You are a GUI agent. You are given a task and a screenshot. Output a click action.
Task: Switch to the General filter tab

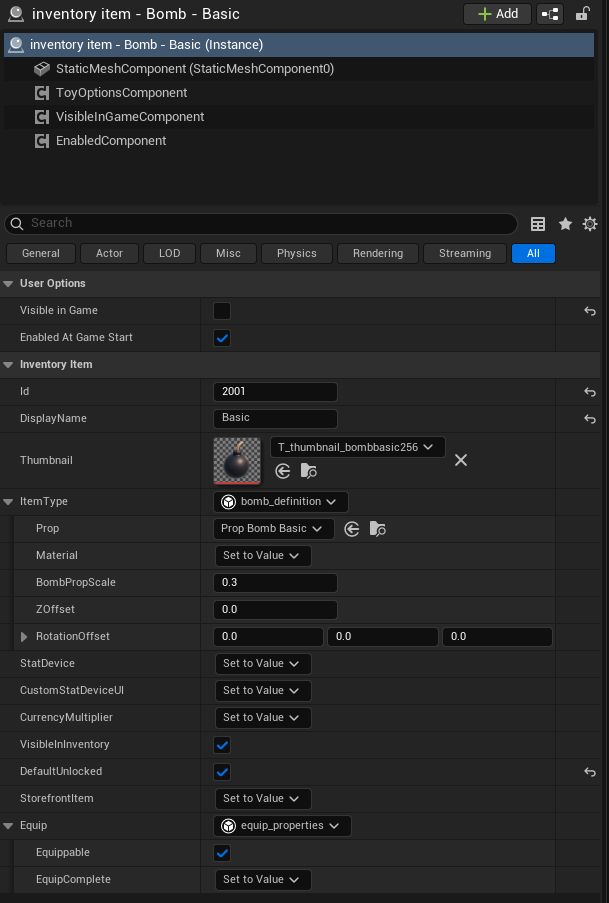click(x=41, y=253)
